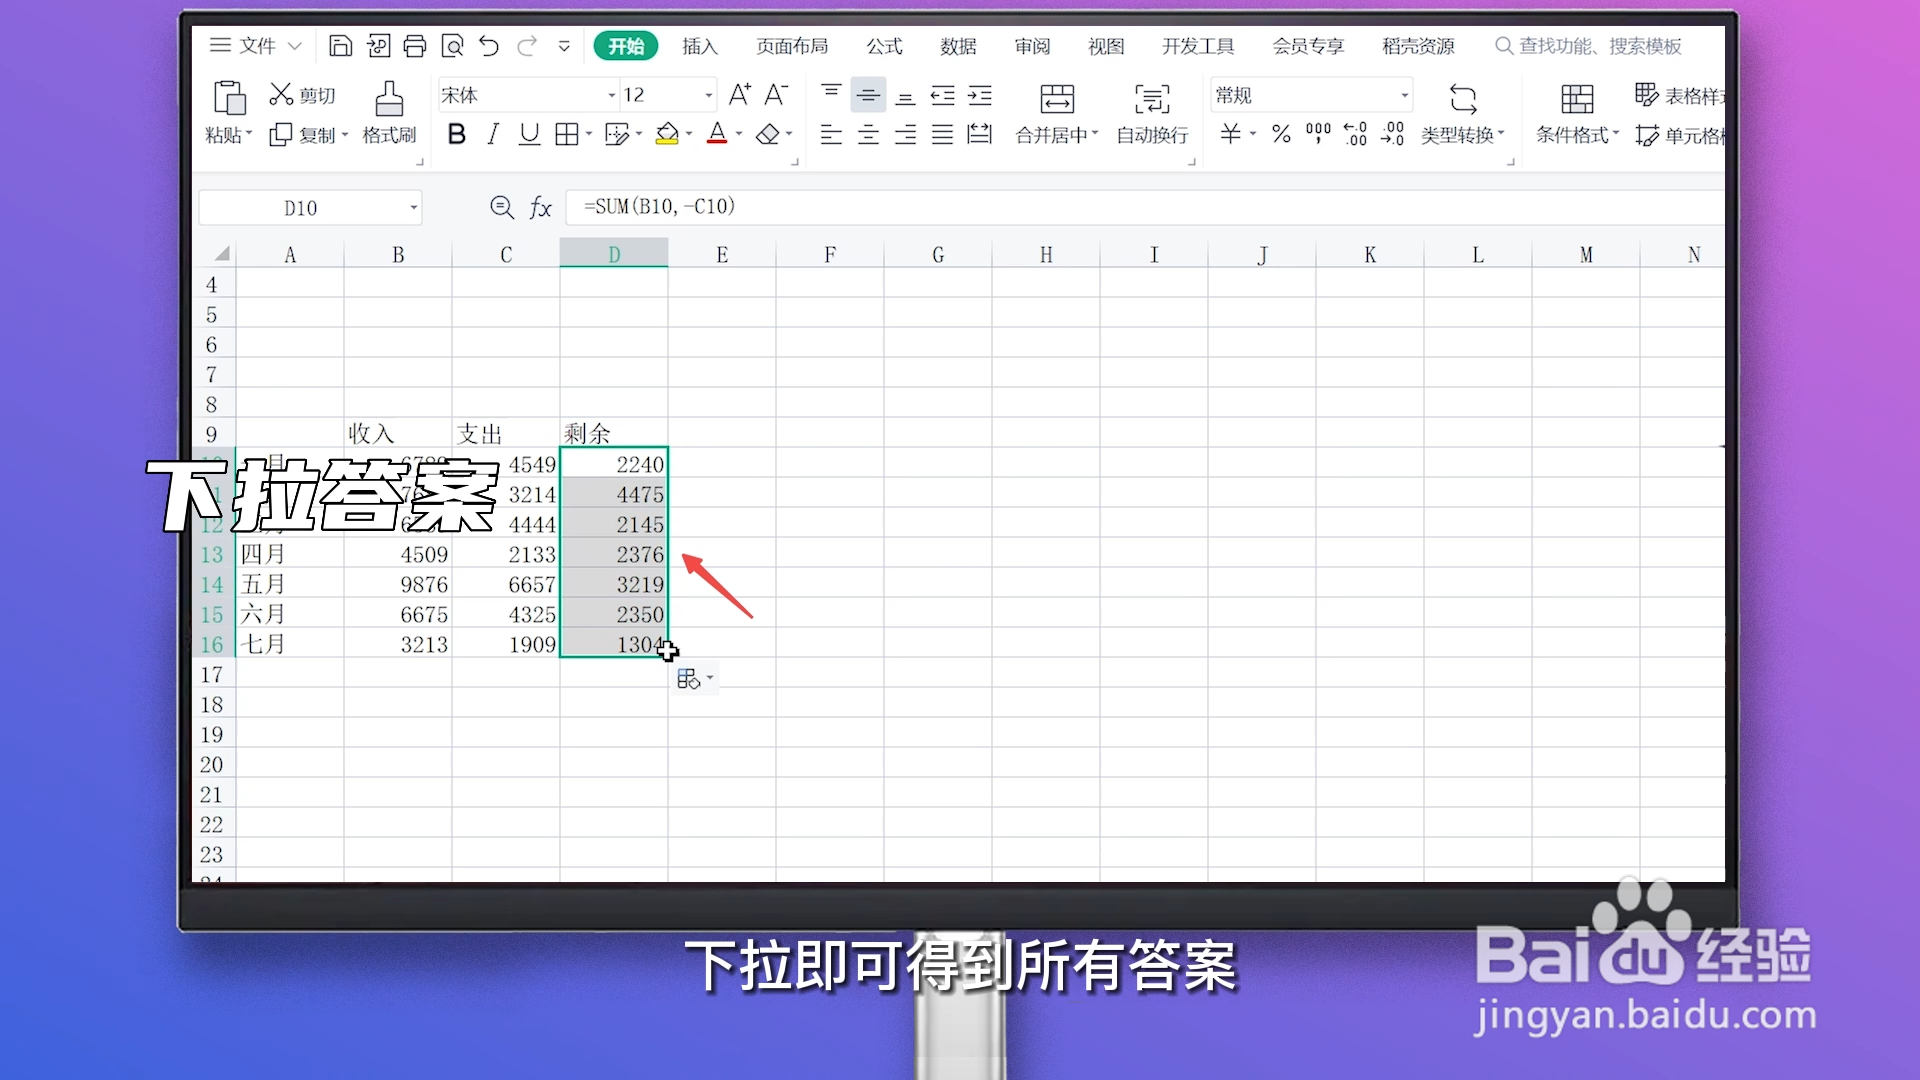This screenshot has height=1080, width=1920.
Task: Expand the quick access toolbar arrow
Action: [x=564, y=46]
